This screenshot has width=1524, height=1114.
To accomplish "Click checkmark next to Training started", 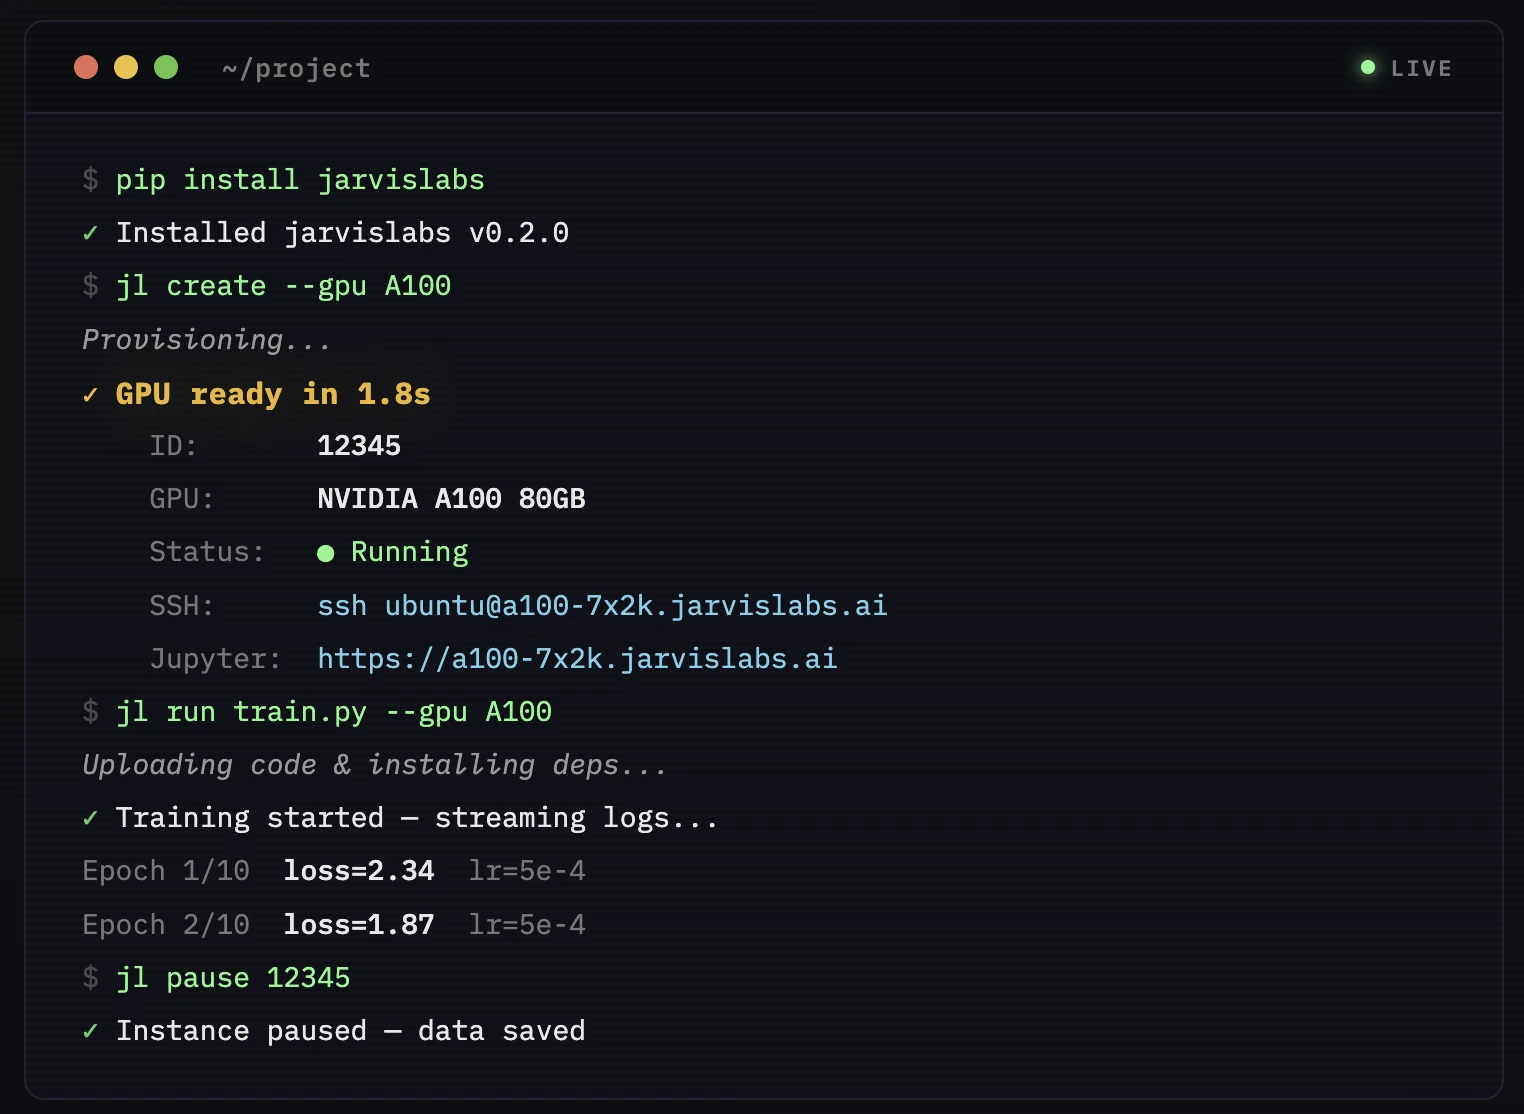I will tap(90, 818).
